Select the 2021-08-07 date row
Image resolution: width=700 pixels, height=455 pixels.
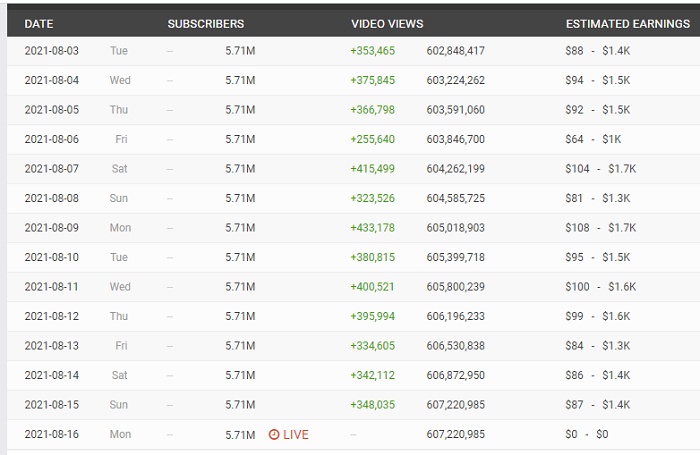click(x=51, y=168)
